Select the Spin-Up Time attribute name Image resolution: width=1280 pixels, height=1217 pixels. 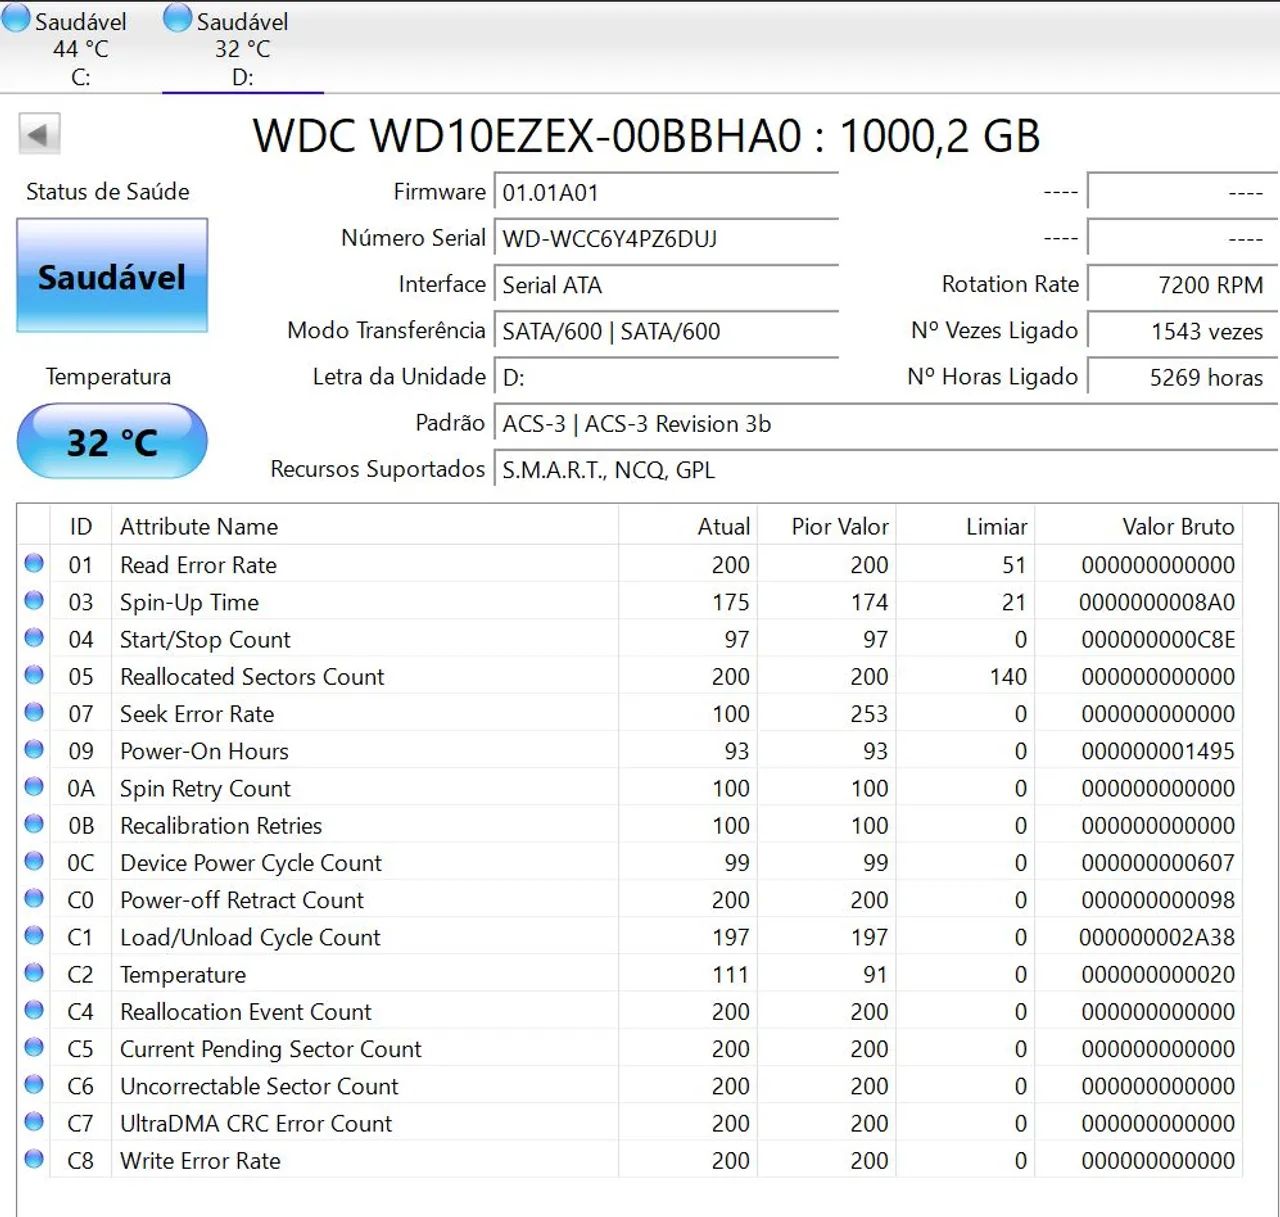[189, 602]
